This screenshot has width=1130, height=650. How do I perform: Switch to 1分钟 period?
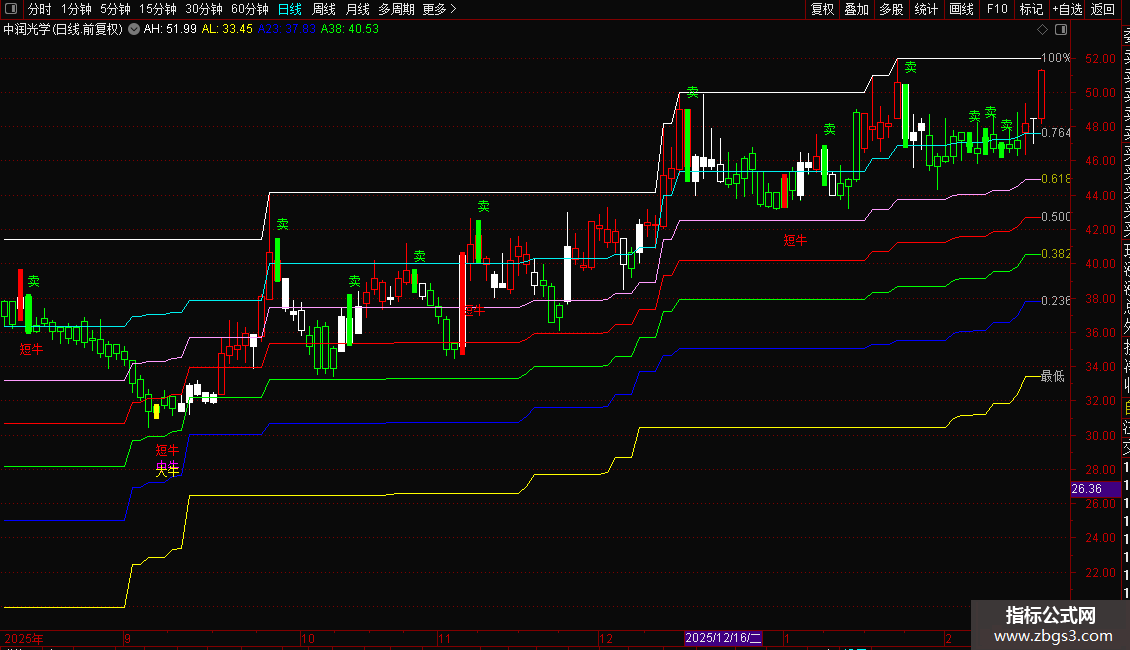click(x=76, y=9)
